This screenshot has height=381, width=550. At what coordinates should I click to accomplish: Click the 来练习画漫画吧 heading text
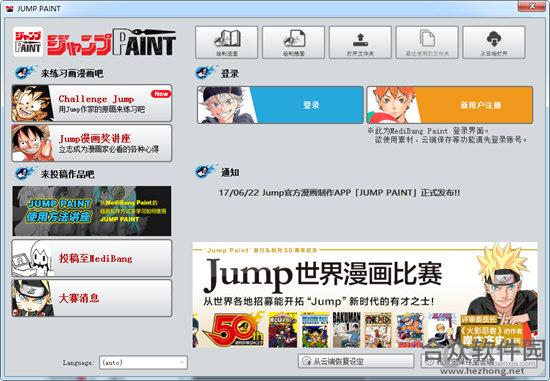(72, 73)
